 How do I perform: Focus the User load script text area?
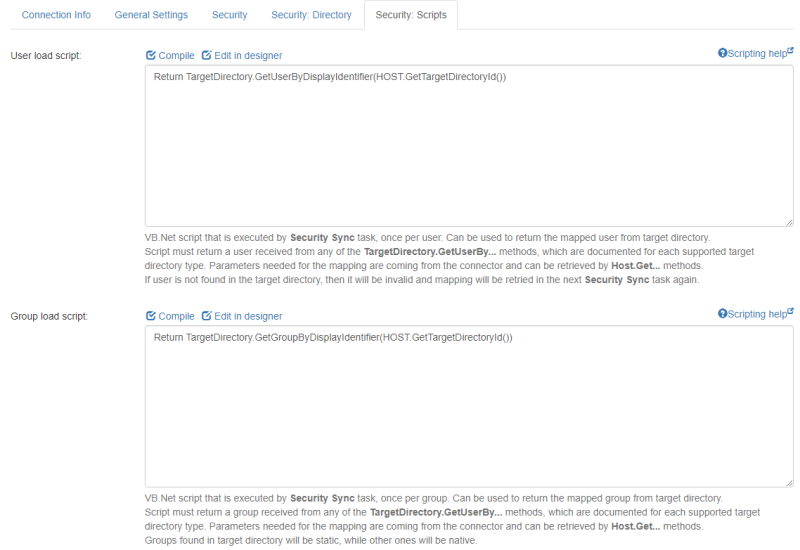click(x=469, y=146)
